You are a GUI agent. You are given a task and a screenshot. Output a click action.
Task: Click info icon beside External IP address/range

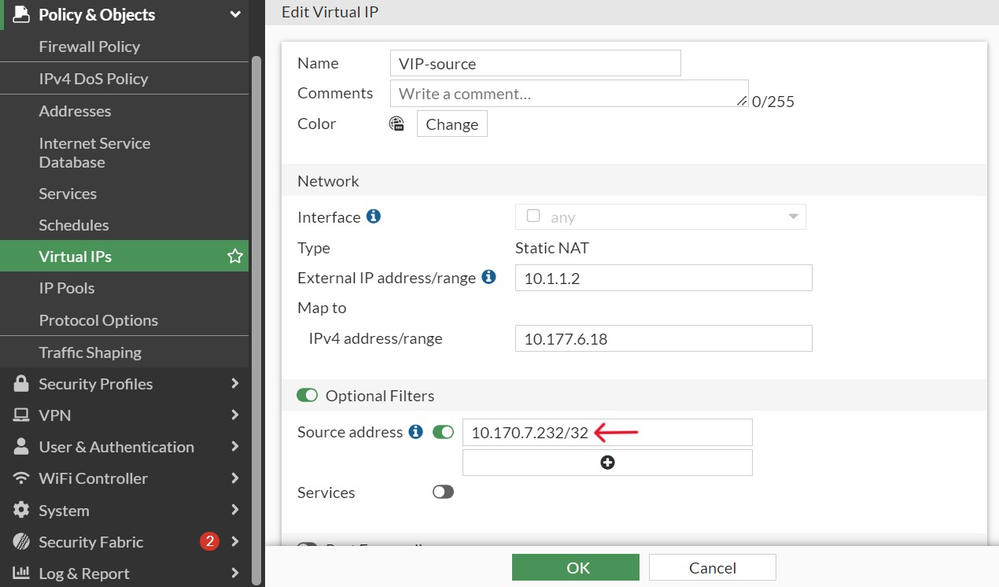[x=489, y=277]
